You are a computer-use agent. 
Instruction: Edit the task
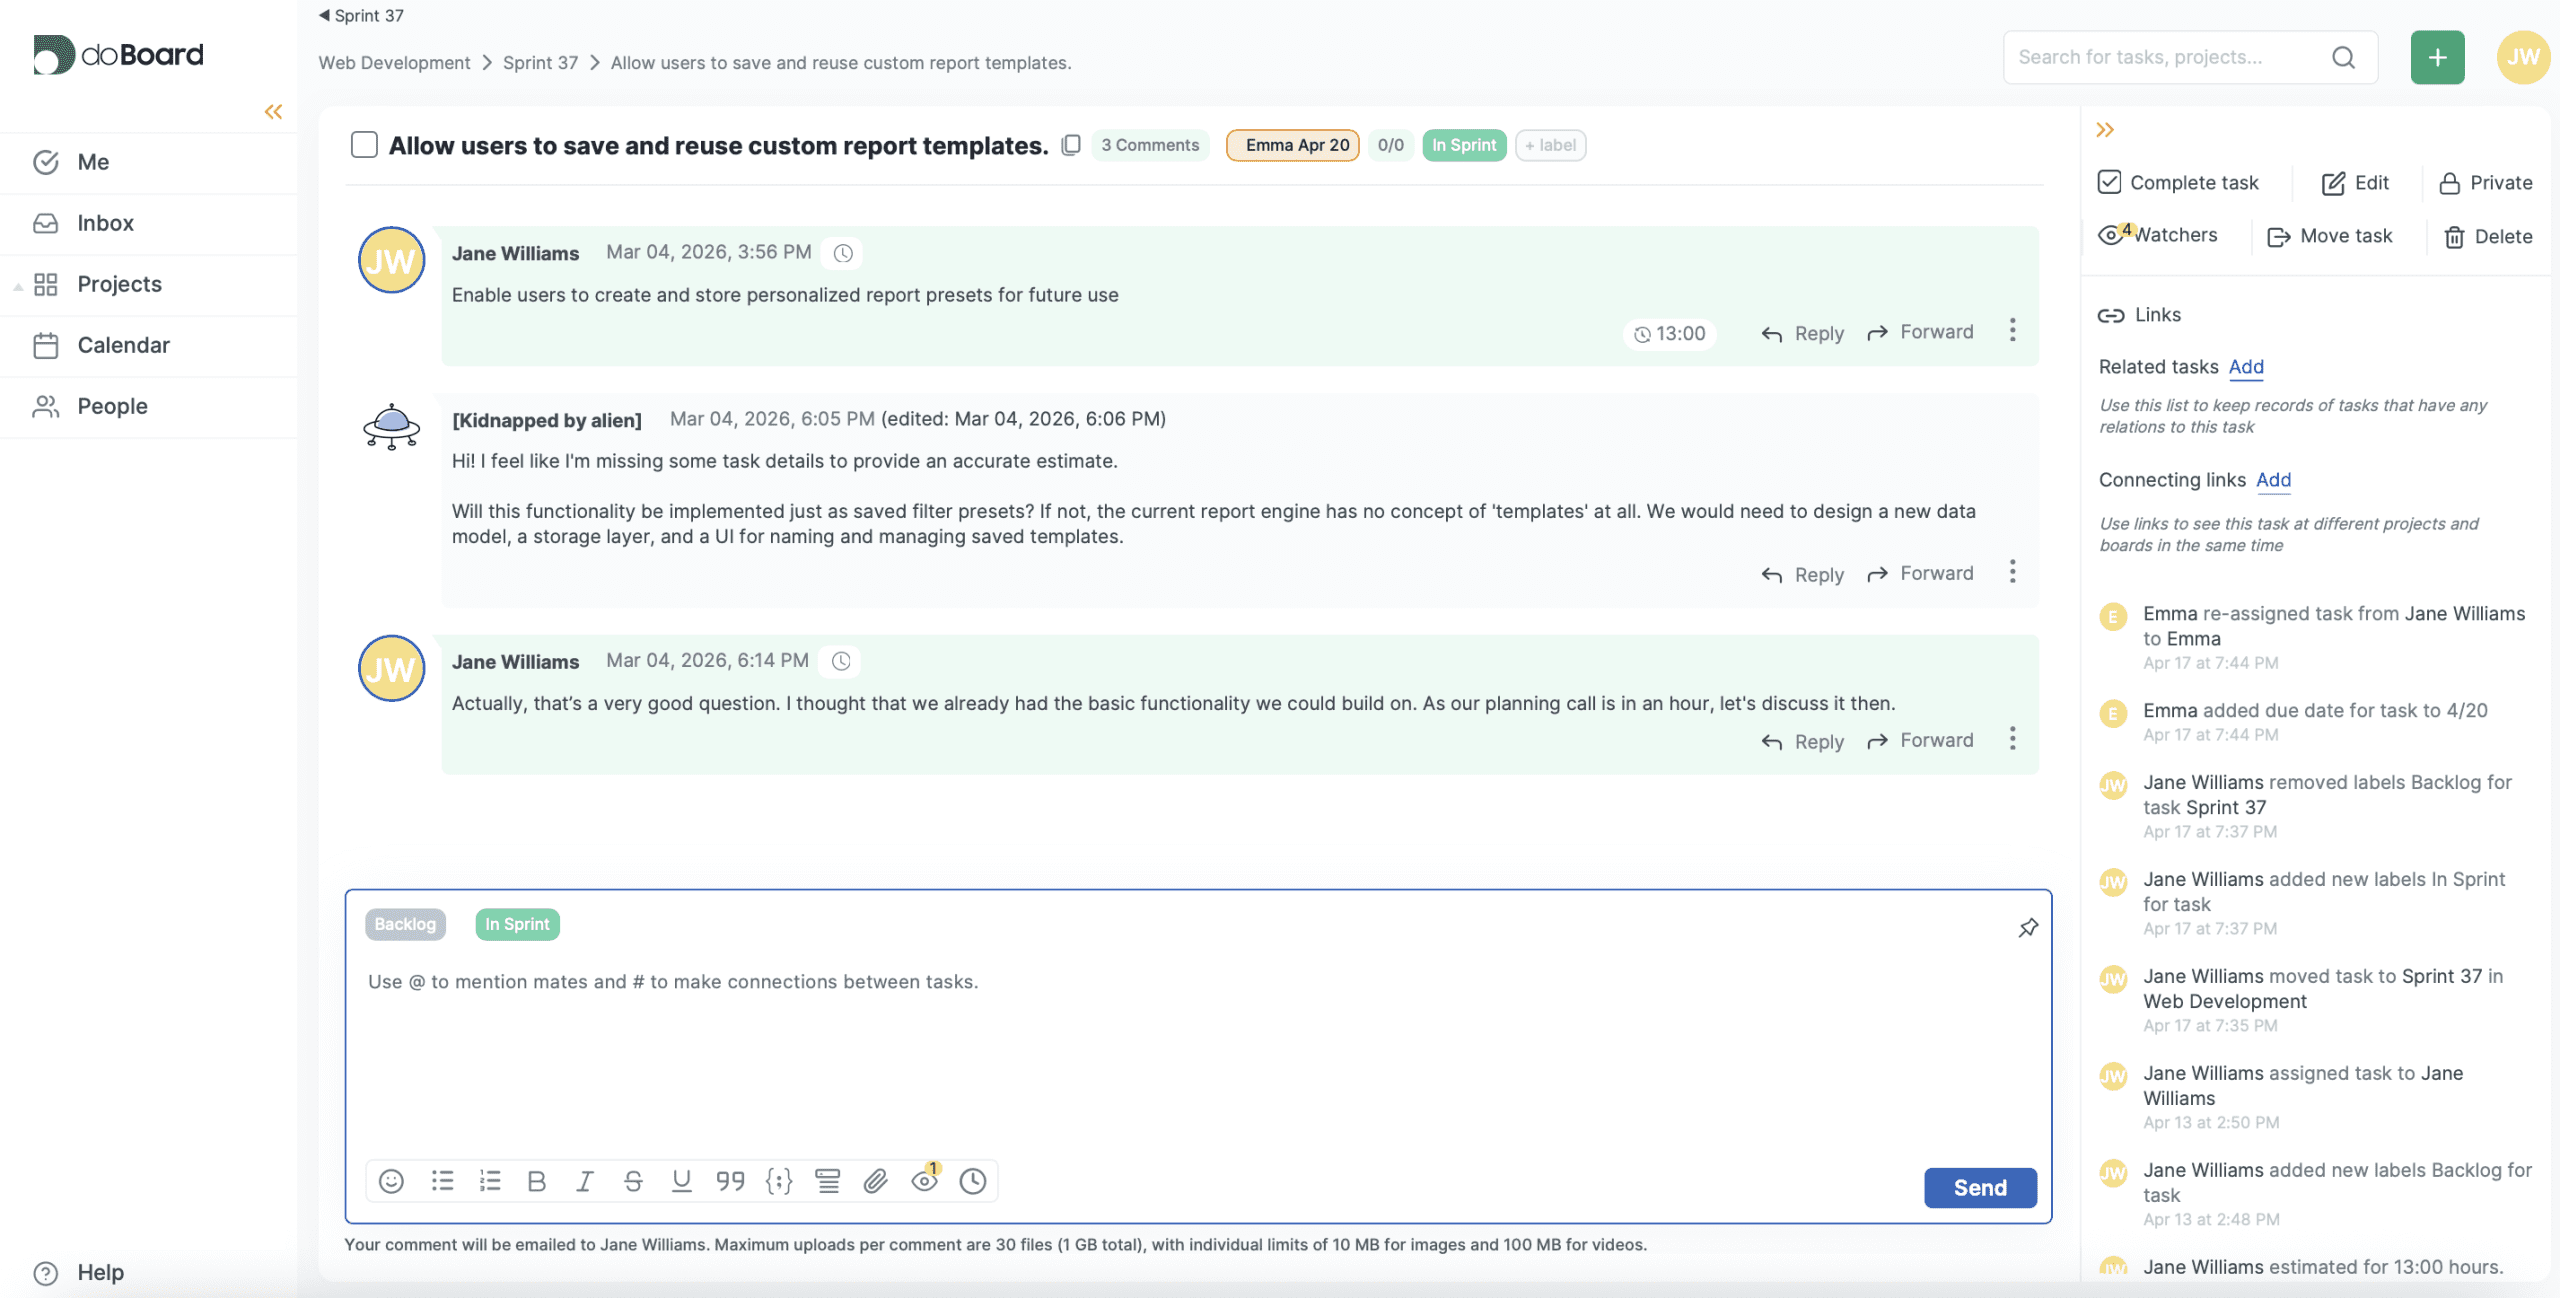[2355, 182]
